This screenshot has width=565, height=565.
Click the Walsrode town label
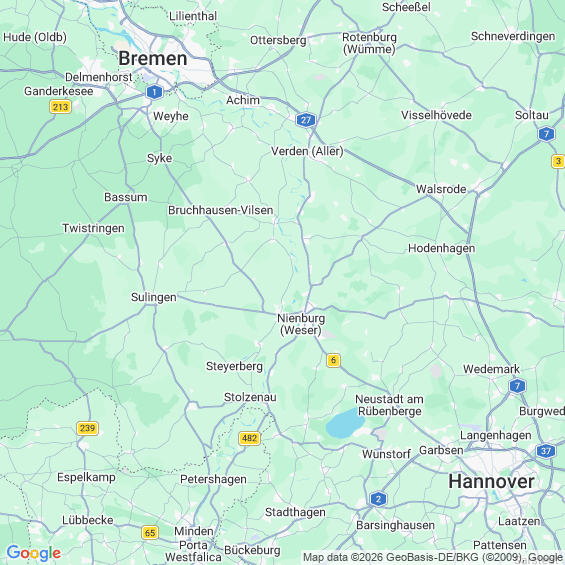(441, 189)
